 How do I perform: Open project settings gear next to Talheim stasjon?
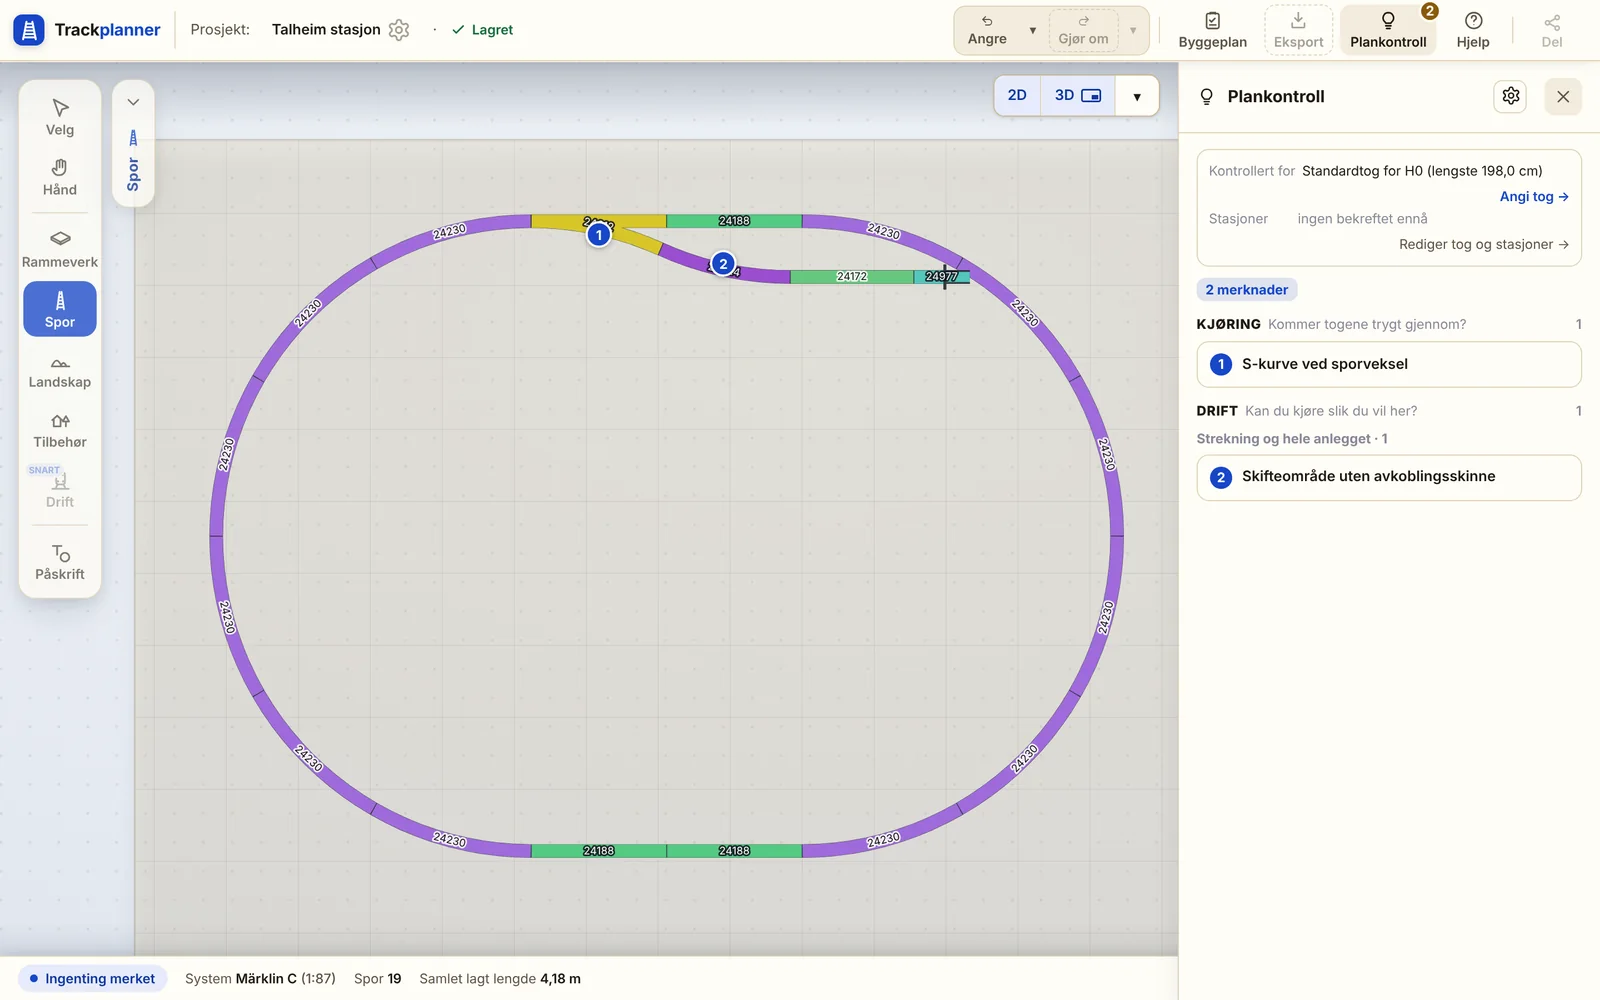click(399, 30)
